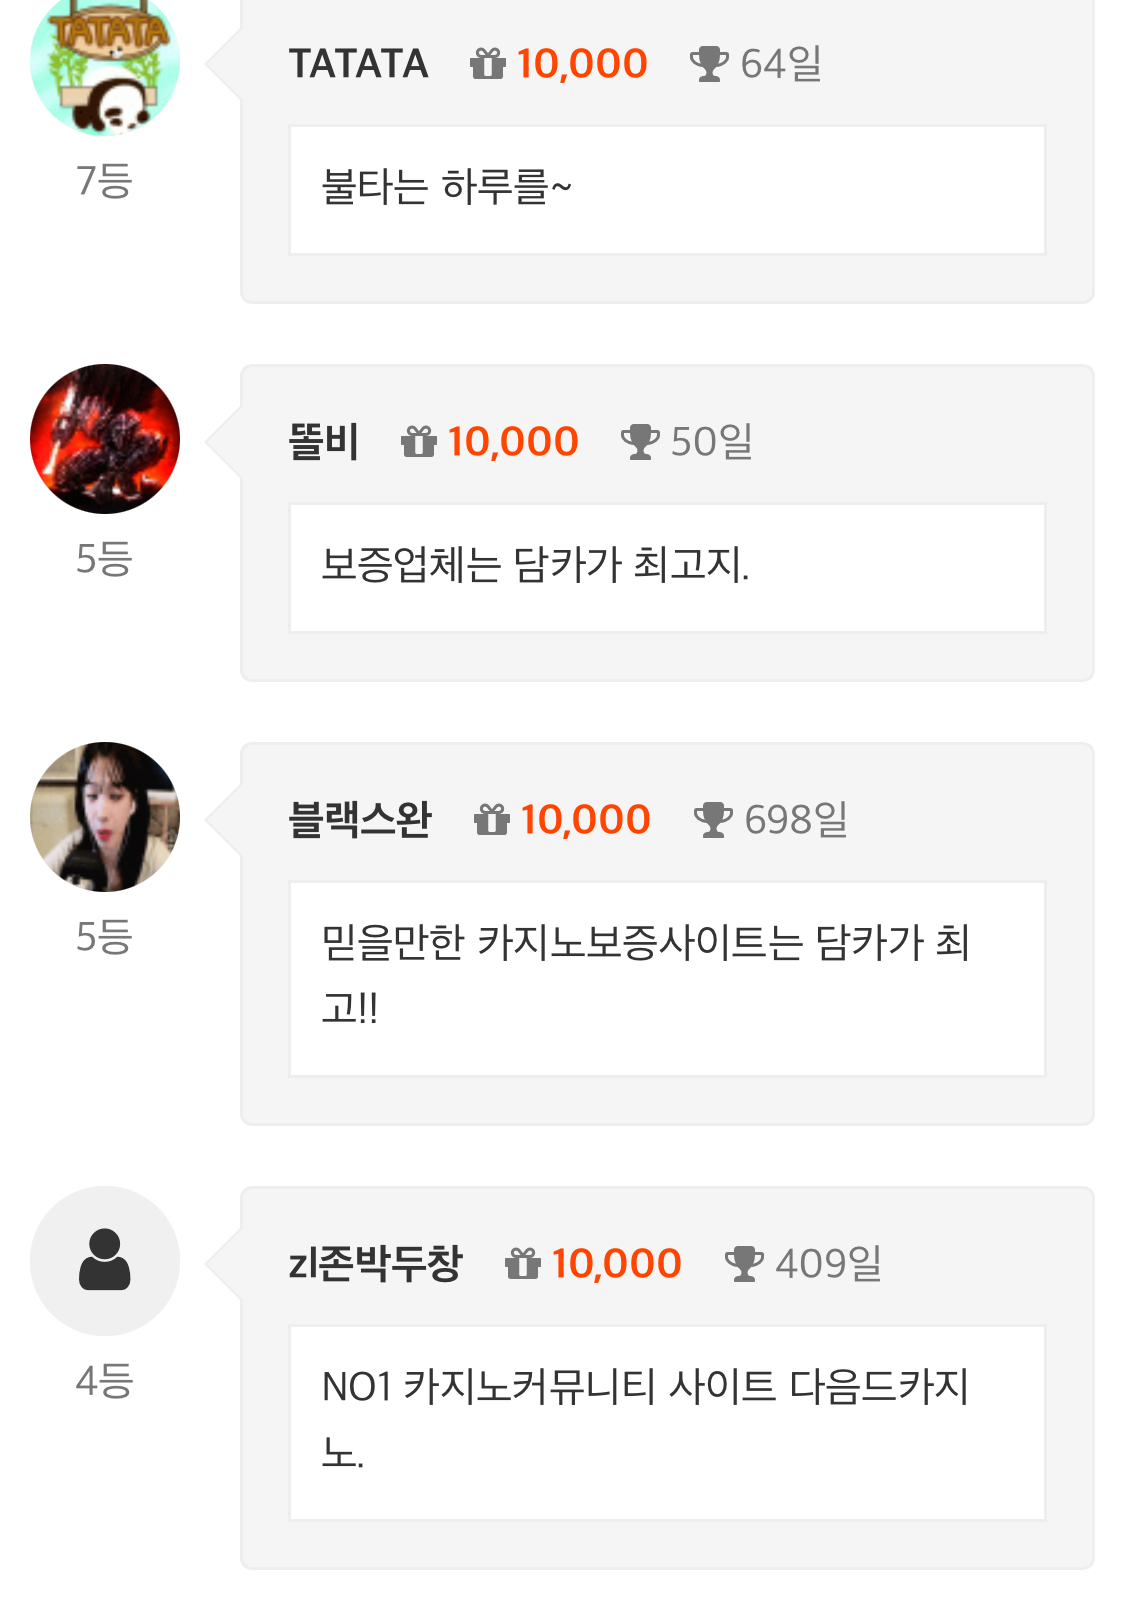1125x1605 pixels.
Task: Open the TATATA username link
Action: click(x=358, y=64)
